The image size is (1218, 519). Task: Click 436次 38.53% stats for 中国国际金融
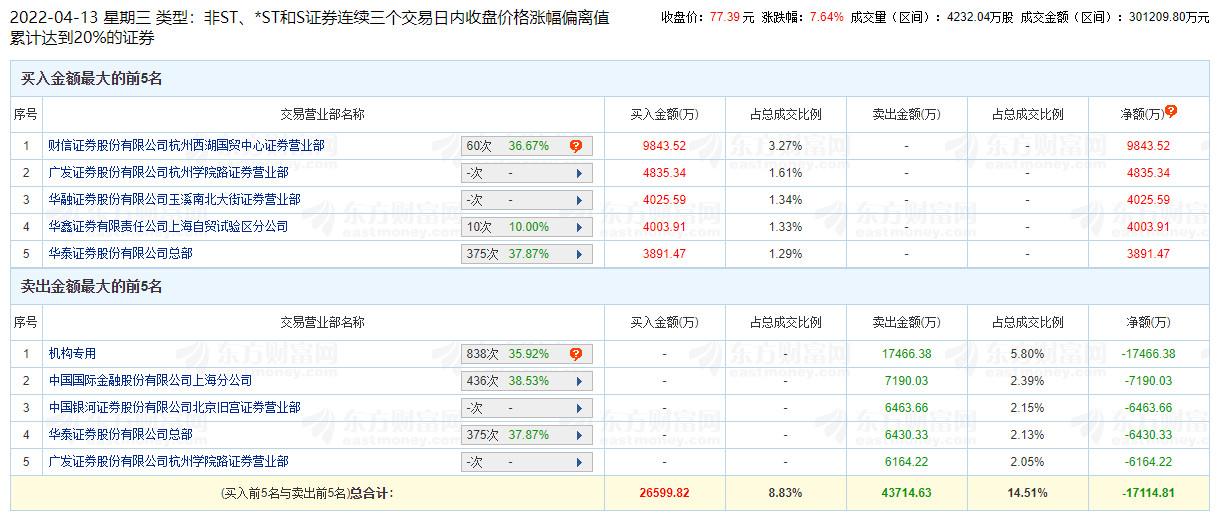tap(527, 381)
